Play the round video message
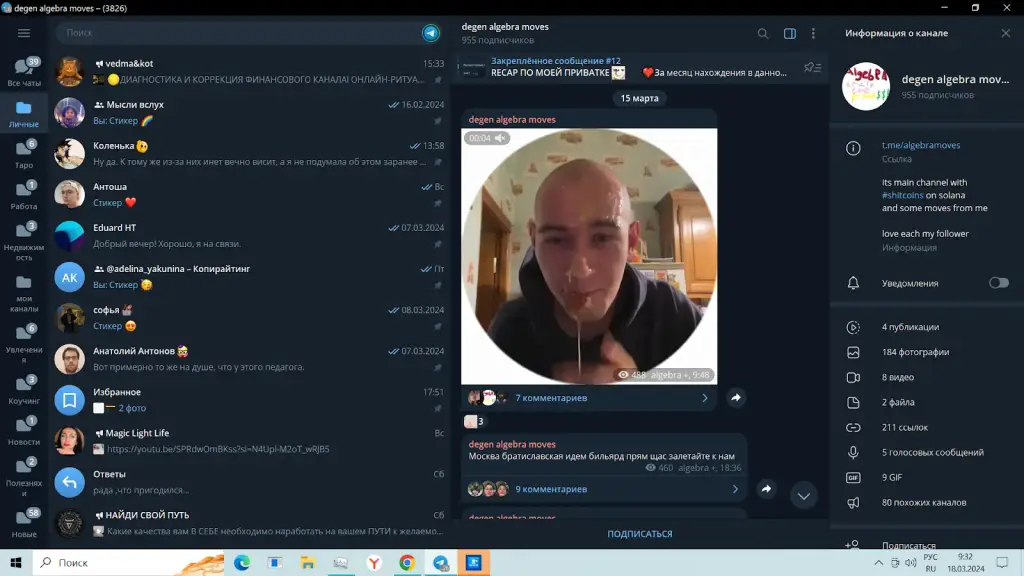 (x=589, y=256)
